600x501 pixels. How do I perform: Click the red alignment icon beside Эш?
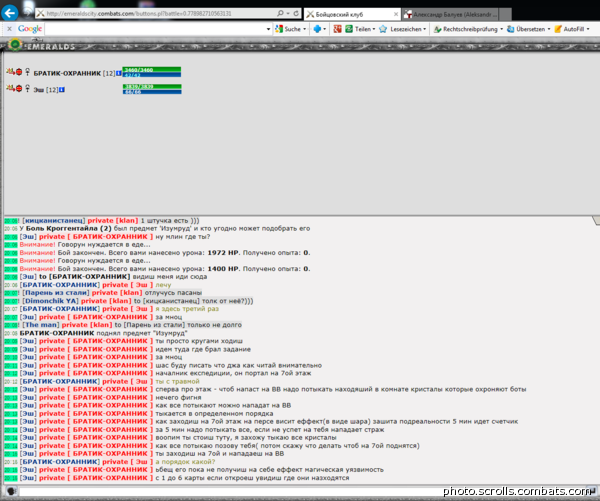pos(19,88)
